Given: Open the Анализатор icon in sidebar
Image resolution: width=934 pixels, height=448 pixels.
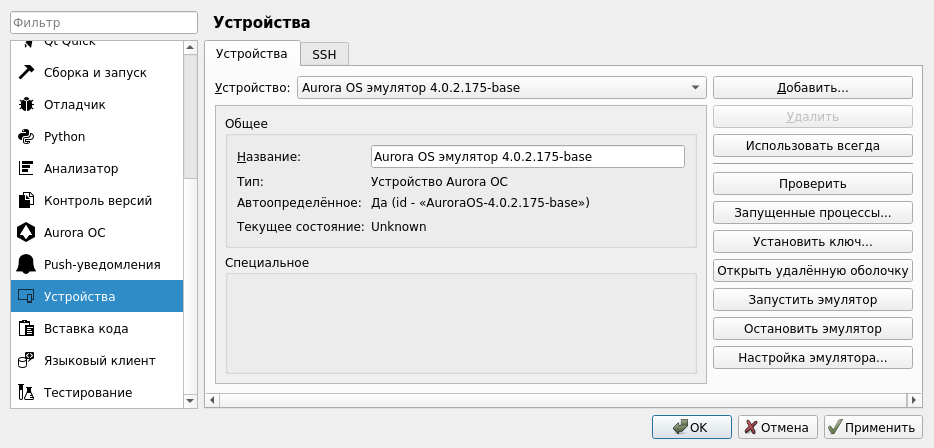Looking at the screenshot, I should pos(27,168).
